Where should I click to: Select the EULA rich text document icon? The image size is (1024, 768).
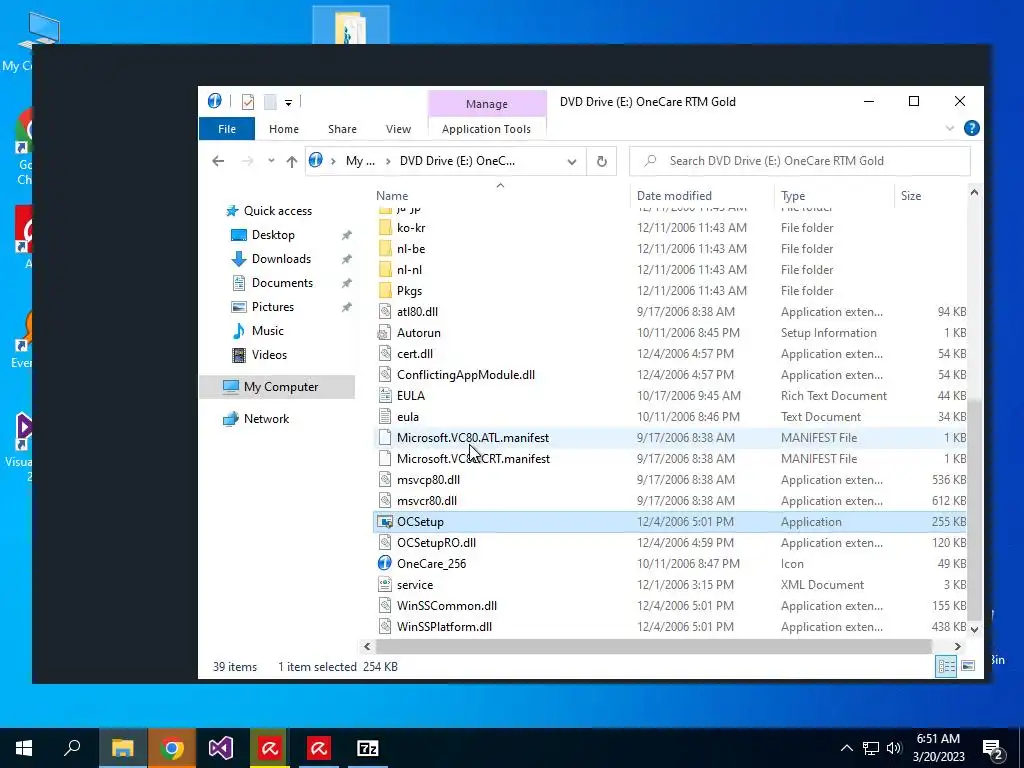point(385,396)
